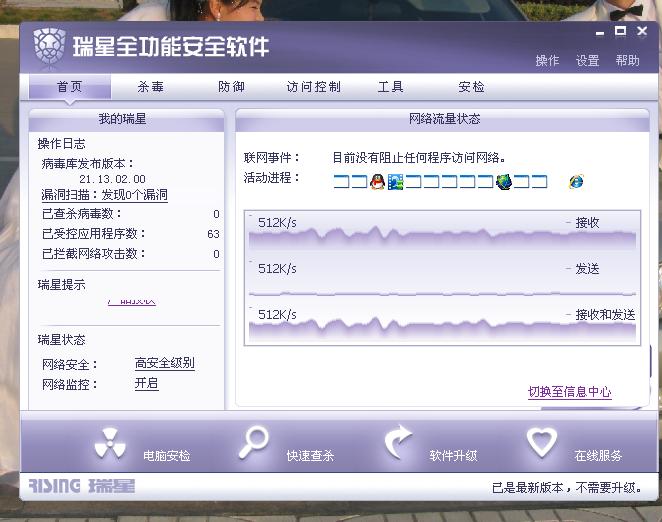Click the 网络安全 label
662x522 pixels.
coord(70,364)
